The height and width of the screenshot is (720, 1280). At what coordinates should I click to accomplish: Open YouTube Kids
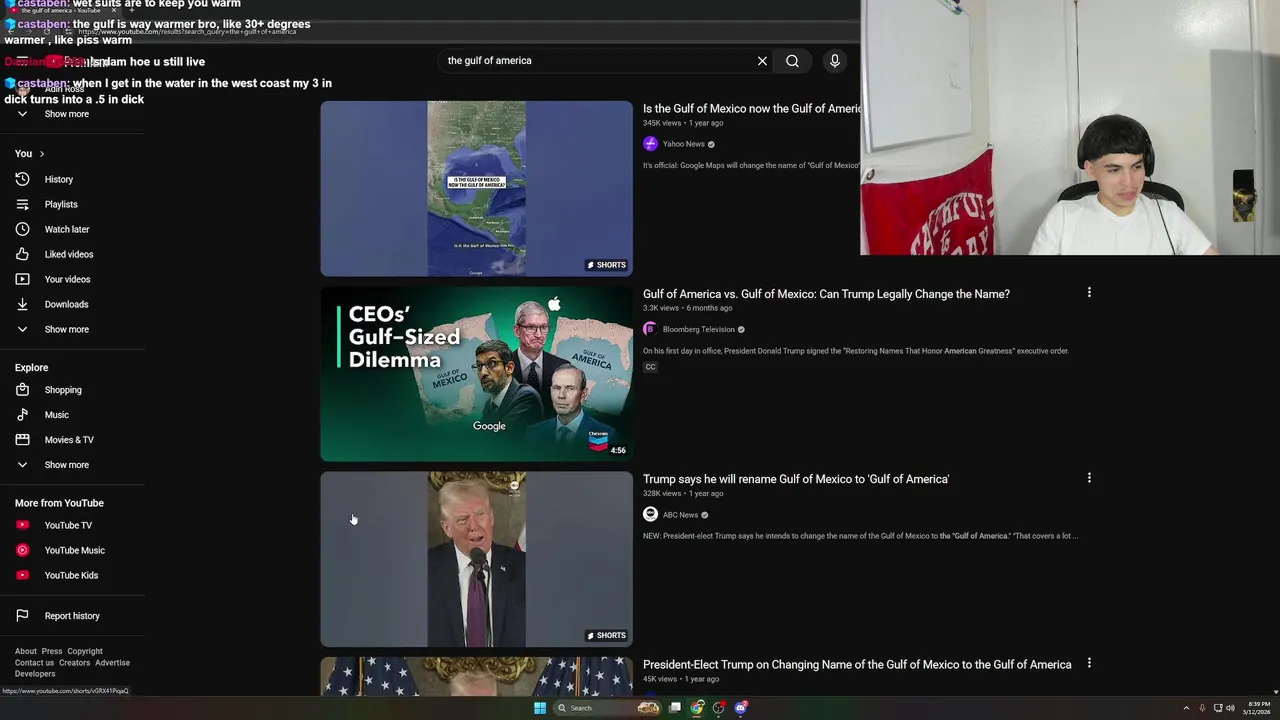(x=71, y=575)
